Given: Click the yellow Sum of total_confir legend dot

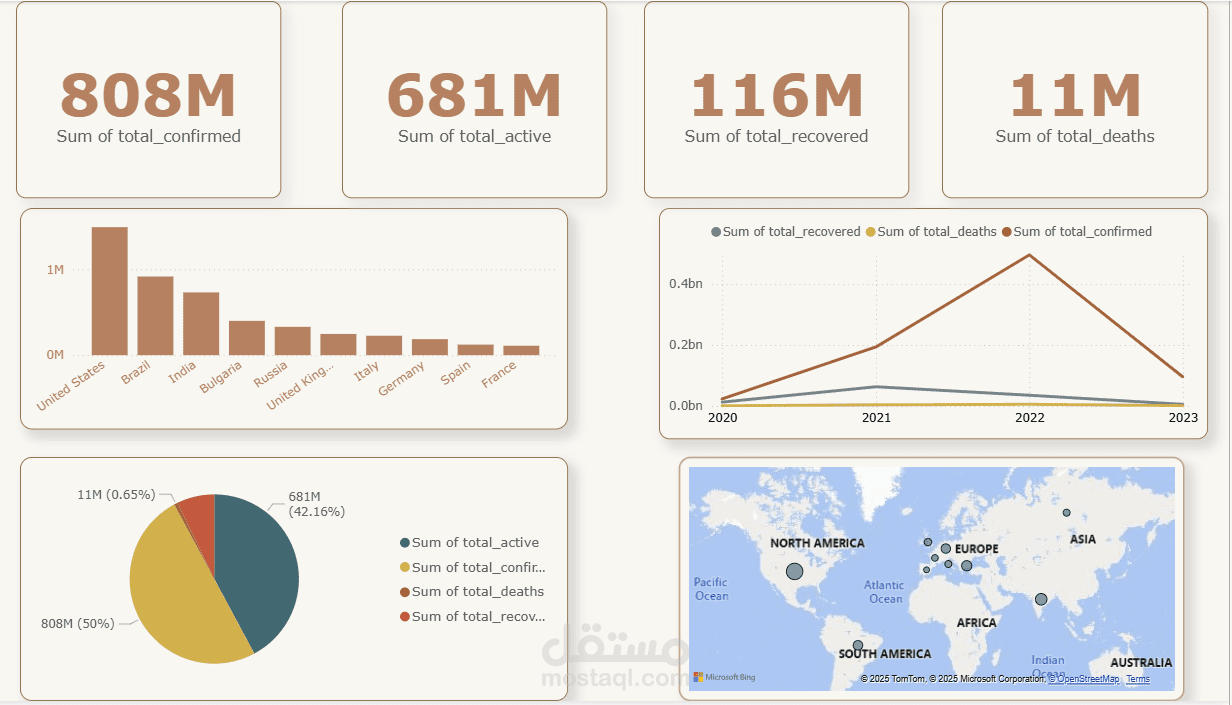Looking at the screenshot, I should click(405, 567).
